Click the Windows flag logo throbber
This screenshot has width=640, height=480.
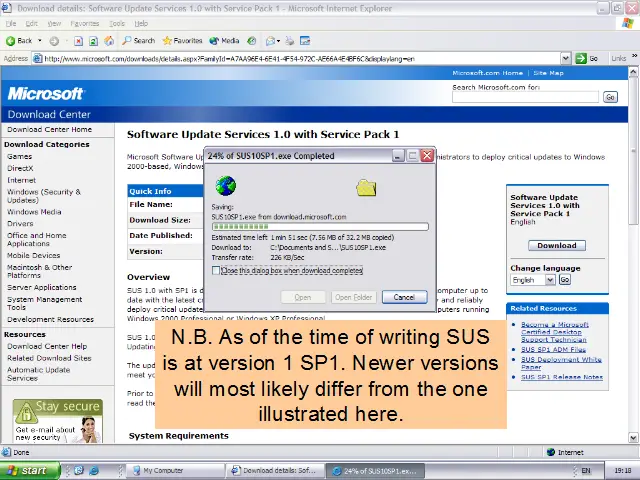point(627,23)
